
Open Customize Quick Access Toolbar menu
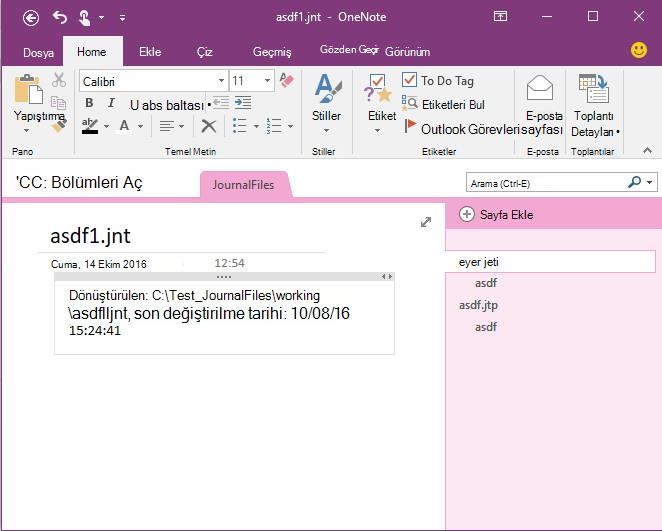(122, 18)
